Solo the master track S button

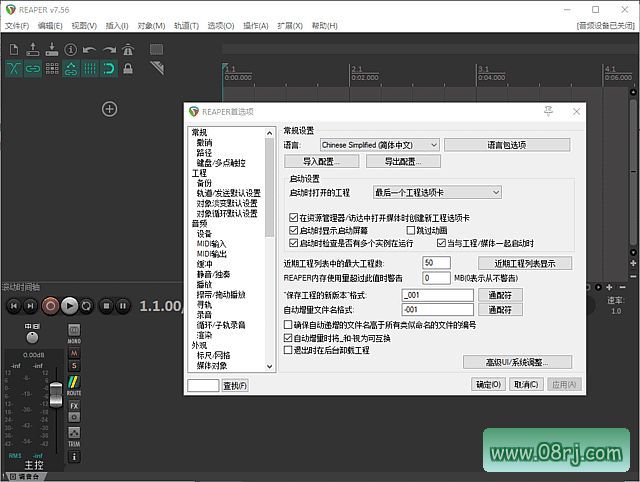[x=74, y=365]
